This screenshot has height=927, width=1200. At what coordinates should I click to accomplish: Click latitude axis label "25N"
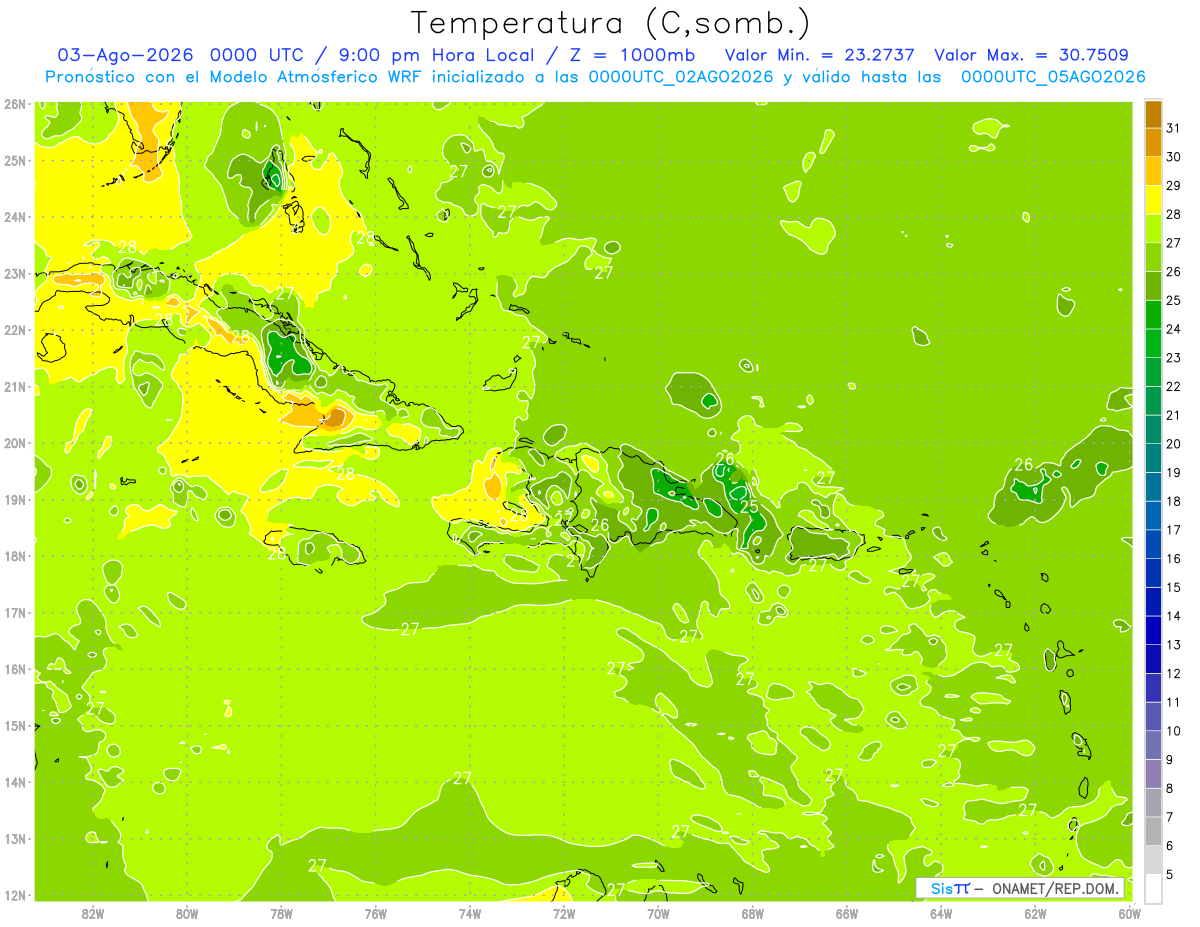[x=15, y=160]
